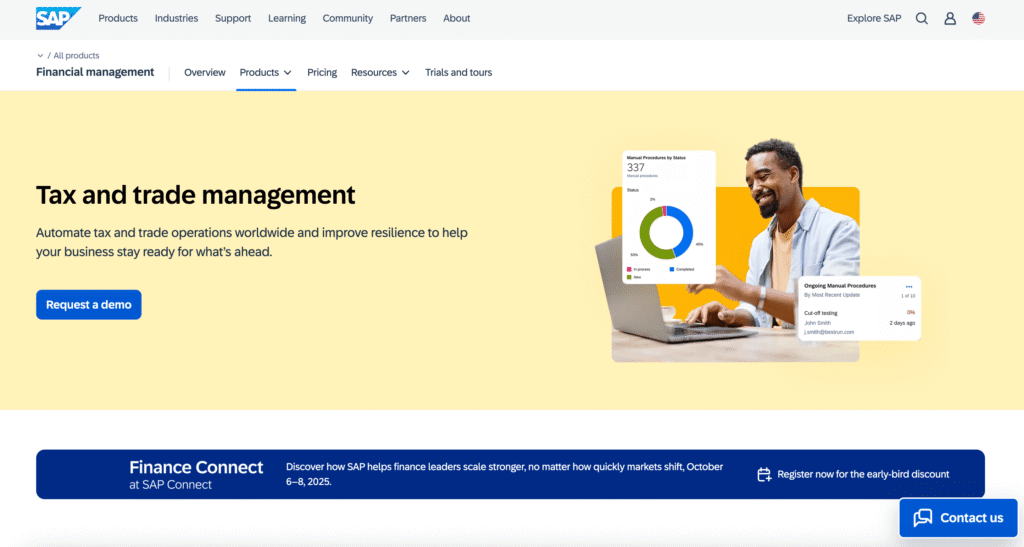Click the US flag country selector
The height and width of the screenshot is (547, 1024).
(978, 18)
